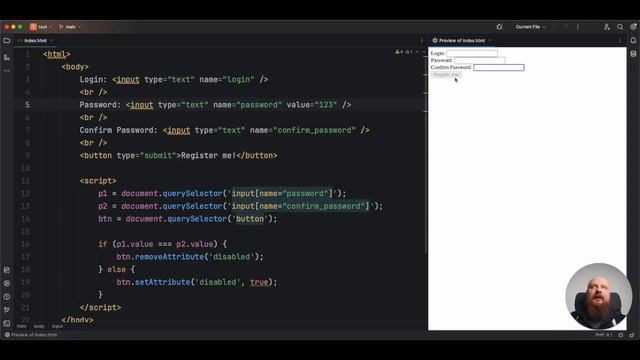Click line number 5 in the gutter

pos(27,105)
